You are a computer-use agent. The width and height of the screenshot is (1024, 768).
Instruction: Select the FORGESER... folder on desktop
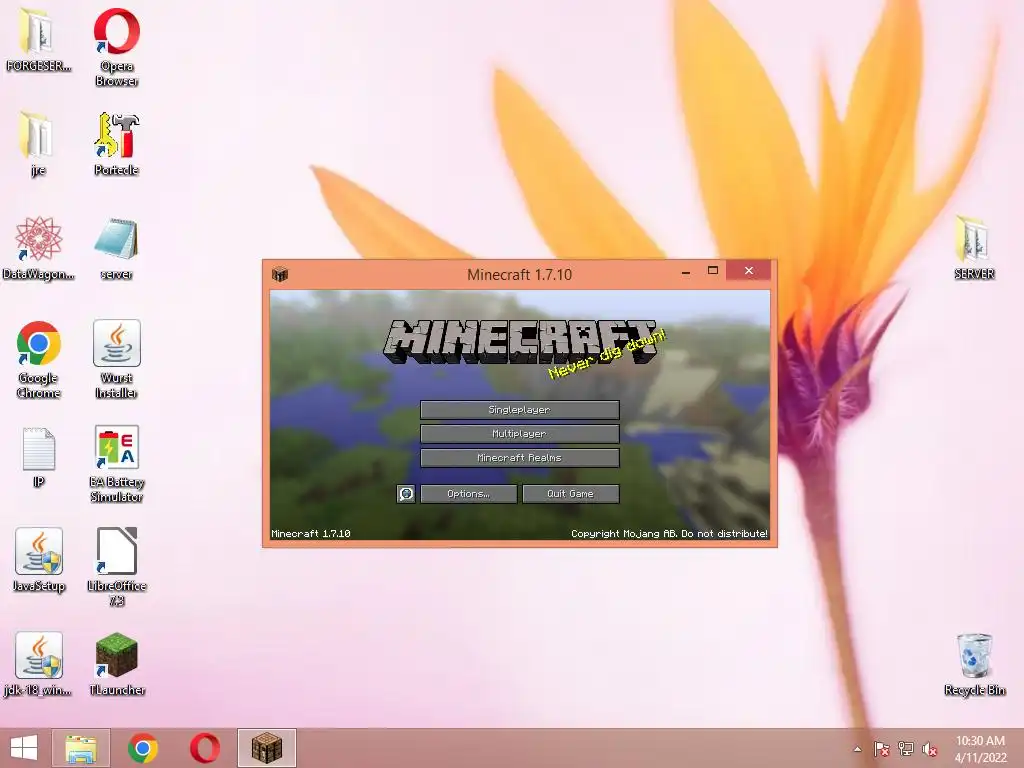pos(37,39)
